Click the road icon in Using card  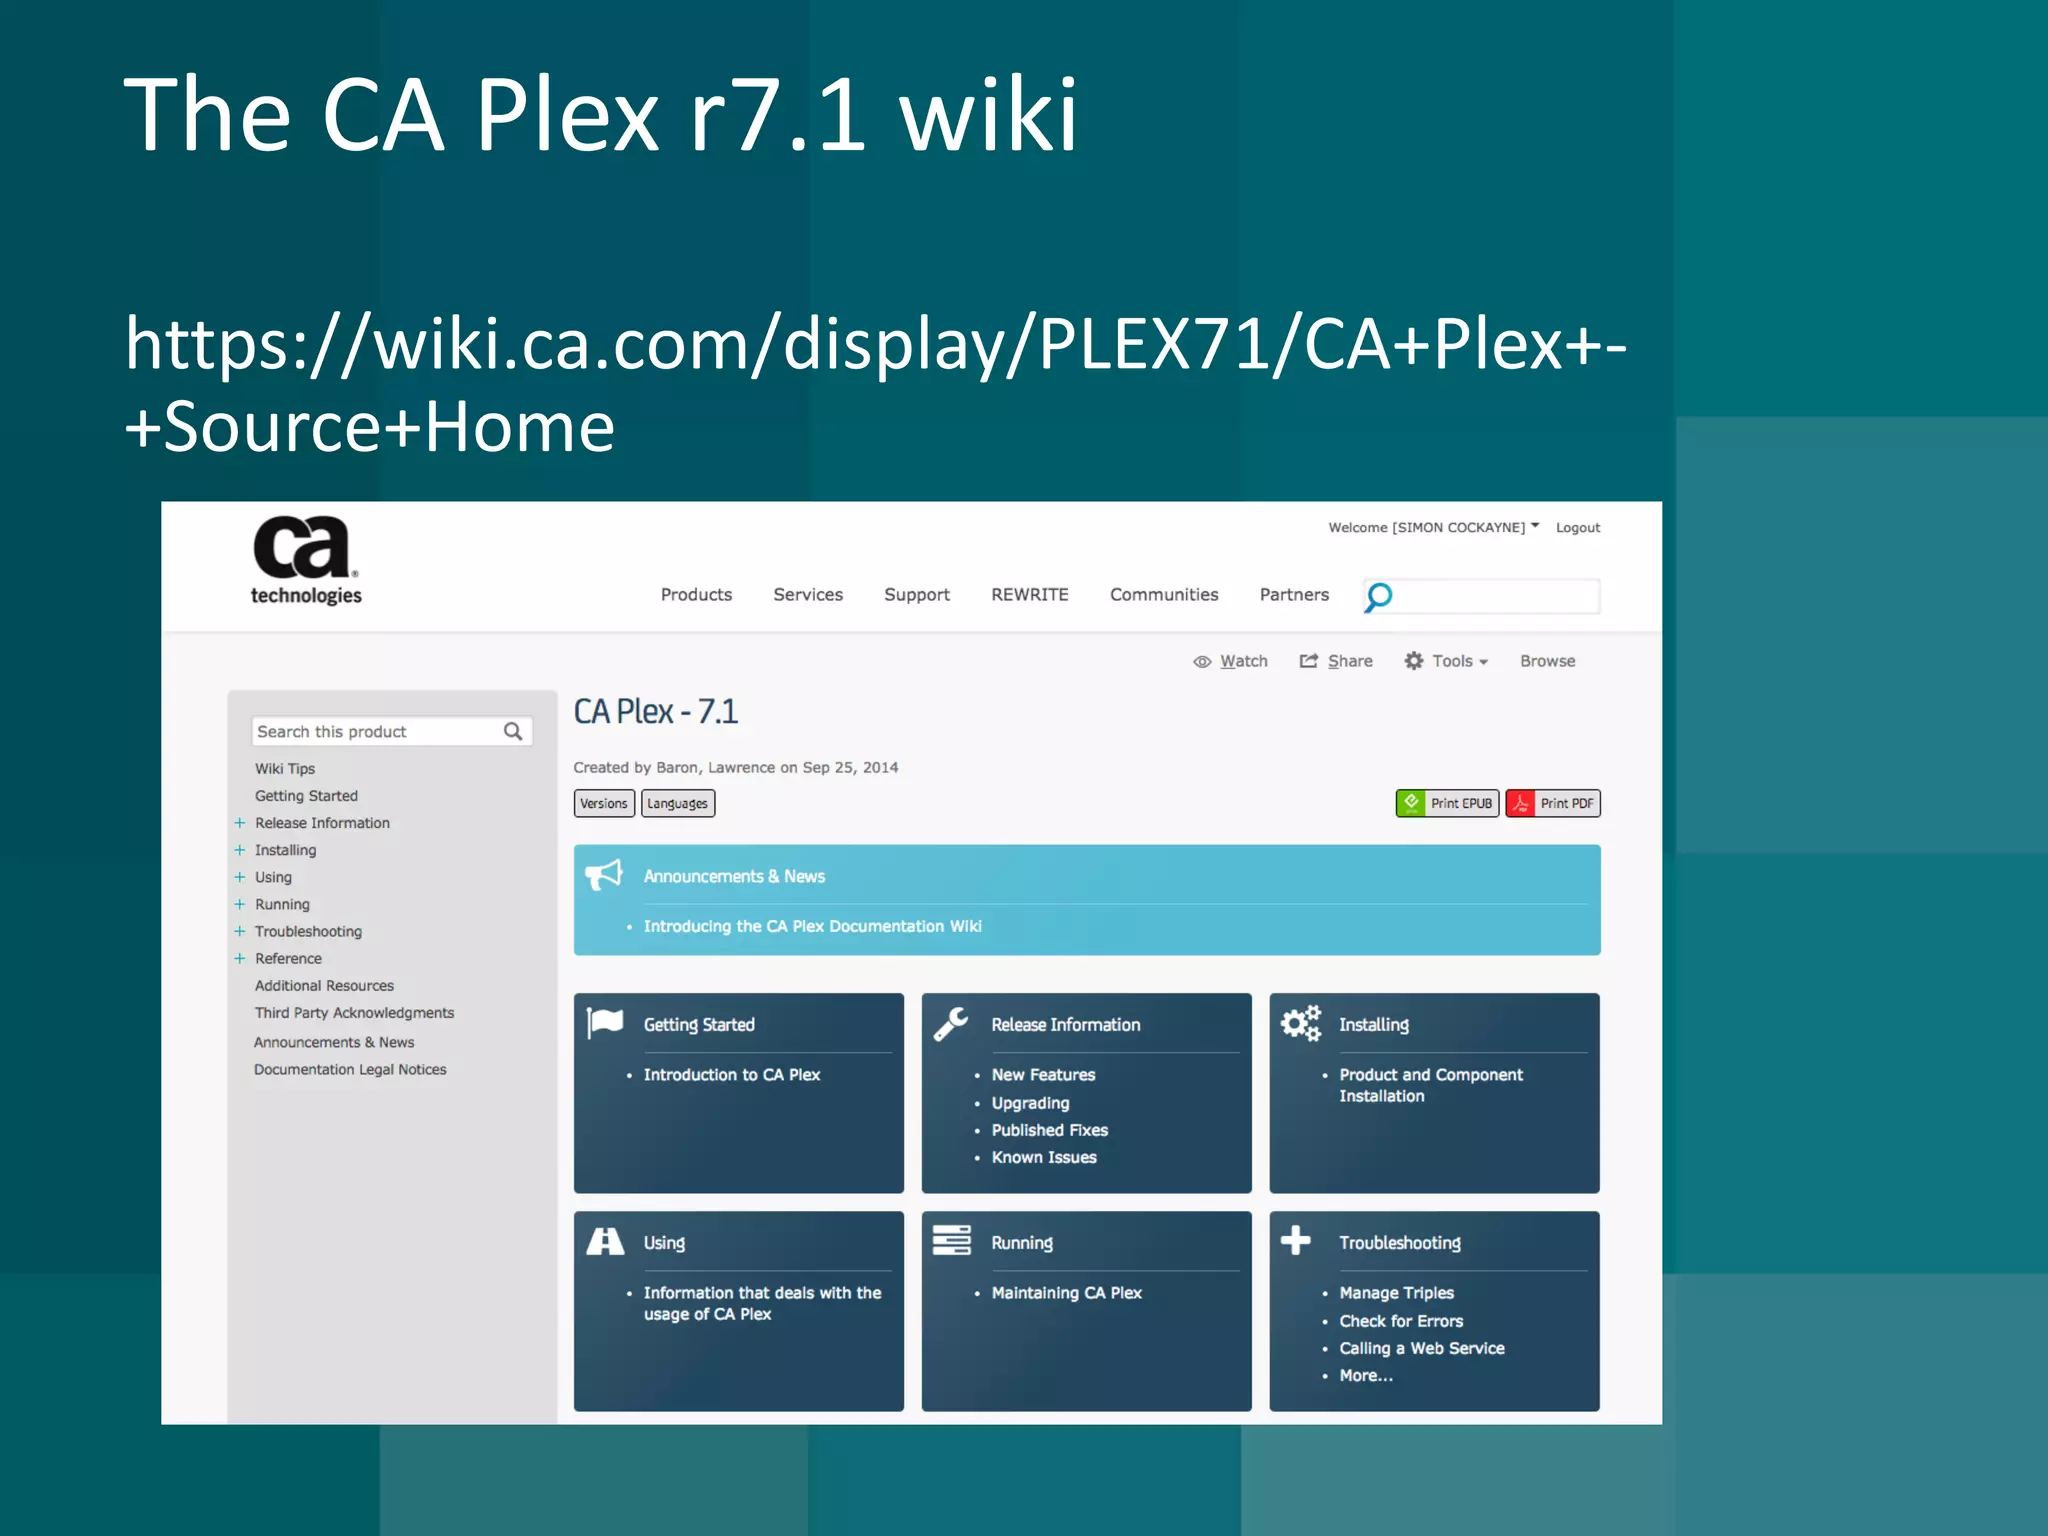[605, 1241]
